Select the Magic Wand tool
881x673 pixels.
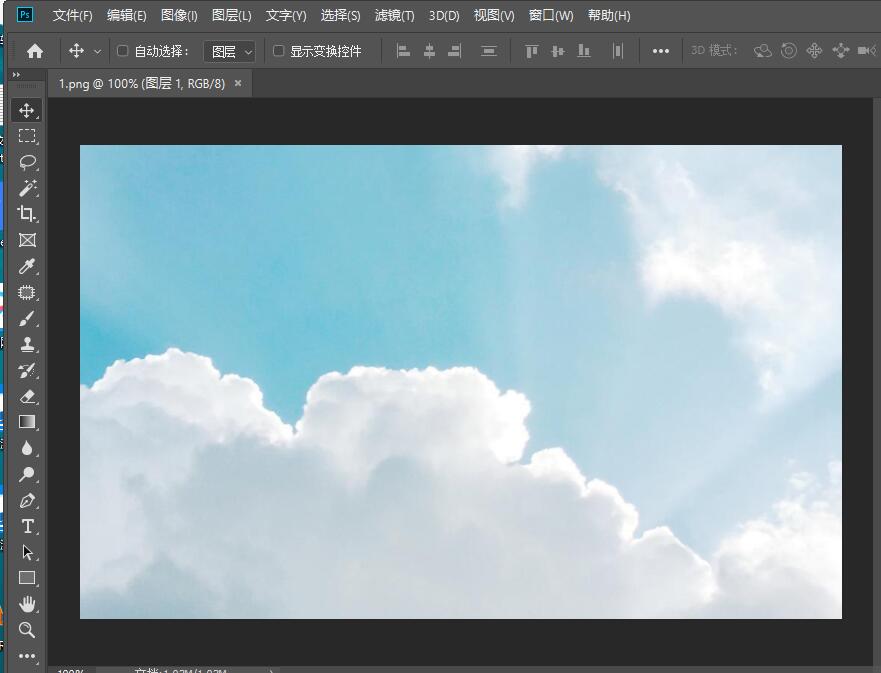click(26, 188)
